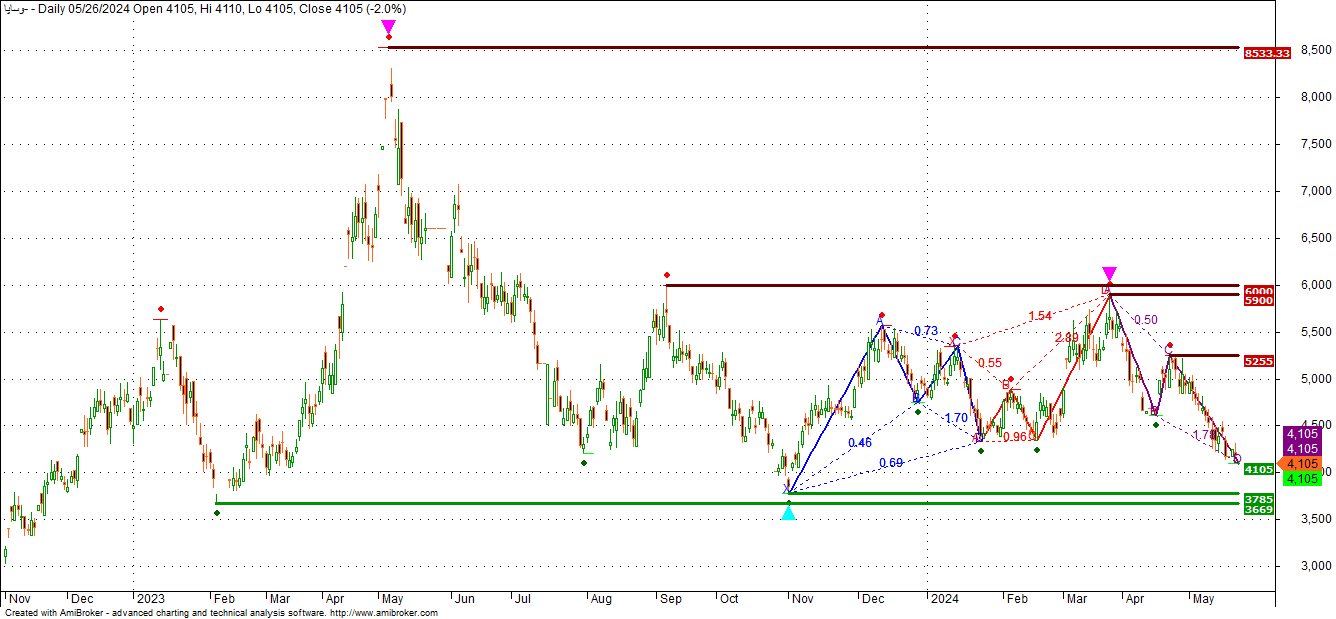Click the cyan up-triangle marker below the November low
Screen dimensions: 1336x619
click(x=788, y=512)
